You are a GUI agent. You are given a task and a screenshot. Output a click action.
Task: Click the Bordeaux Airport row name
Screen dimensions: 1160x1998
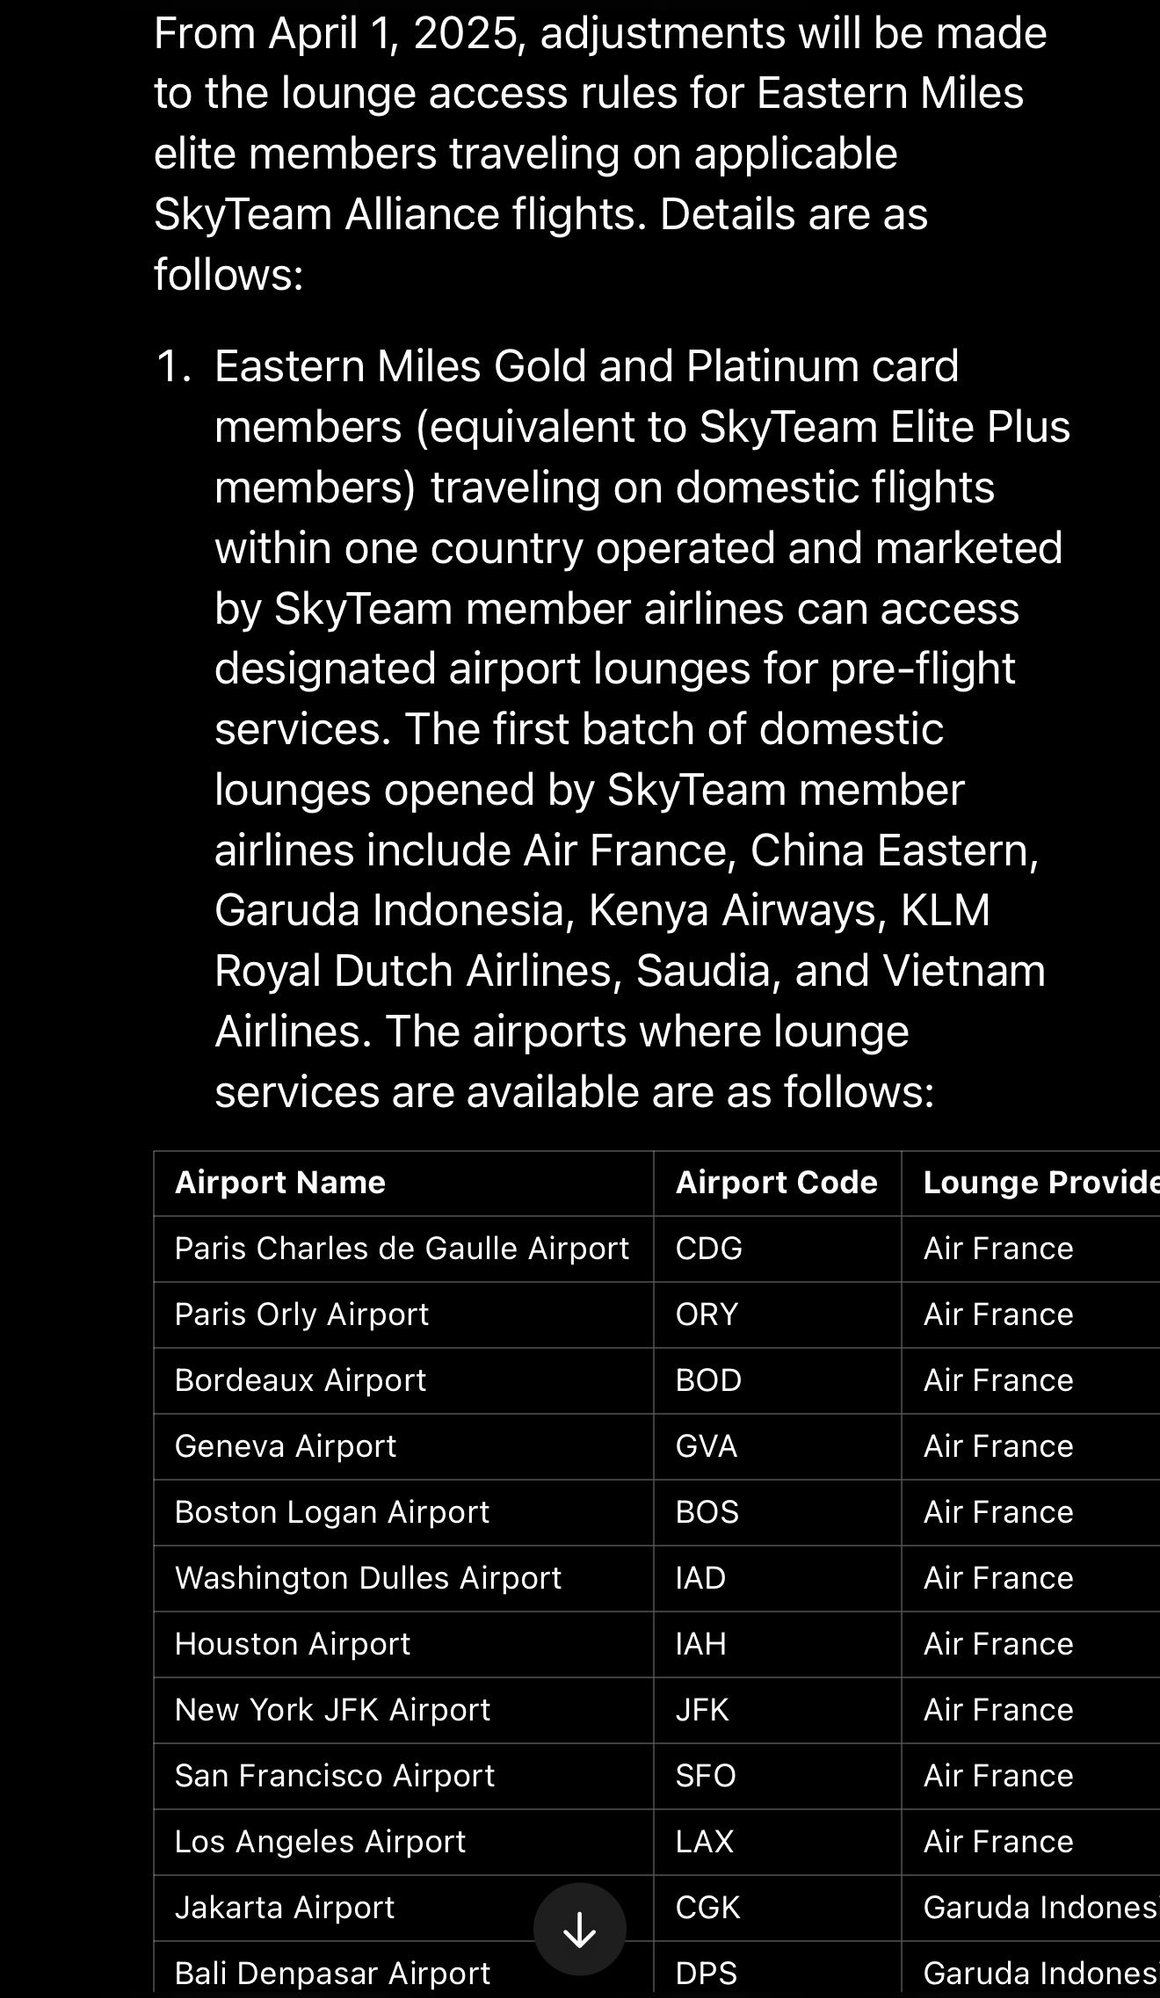[x=300, y=1380]
